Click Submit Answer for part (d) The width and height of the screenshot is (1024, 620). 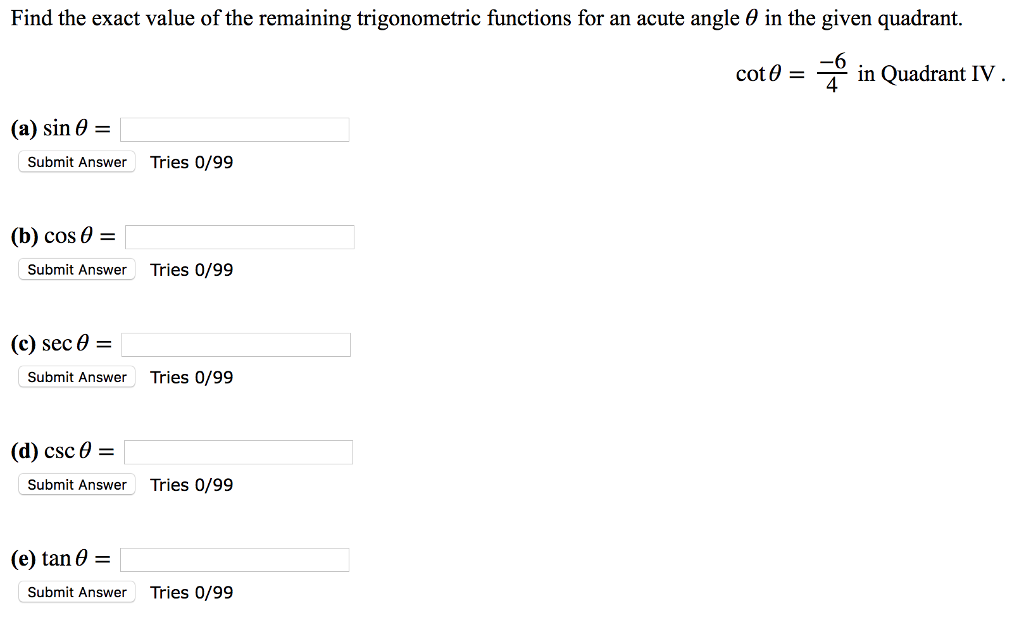tap(76, 484)
